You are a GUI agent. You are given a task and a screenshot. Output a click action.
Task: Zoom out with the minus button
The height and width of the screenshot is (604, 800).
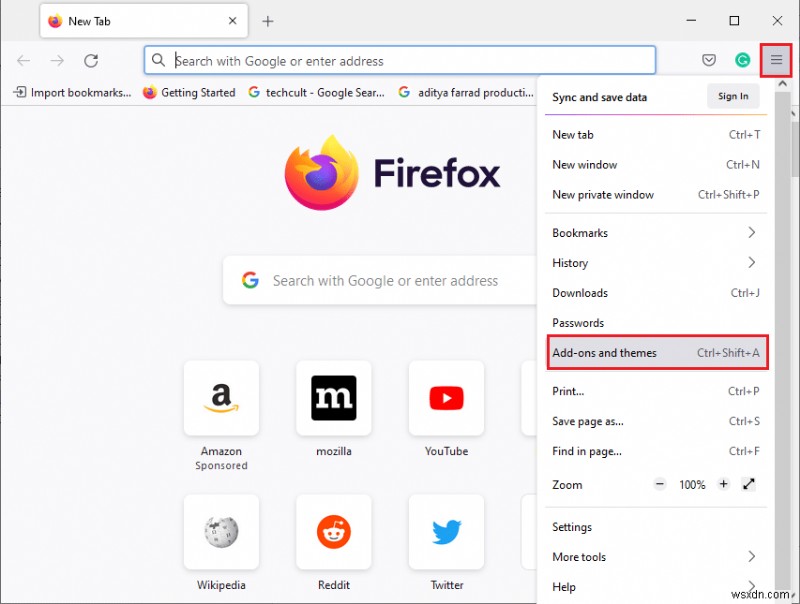pos(660,484)
